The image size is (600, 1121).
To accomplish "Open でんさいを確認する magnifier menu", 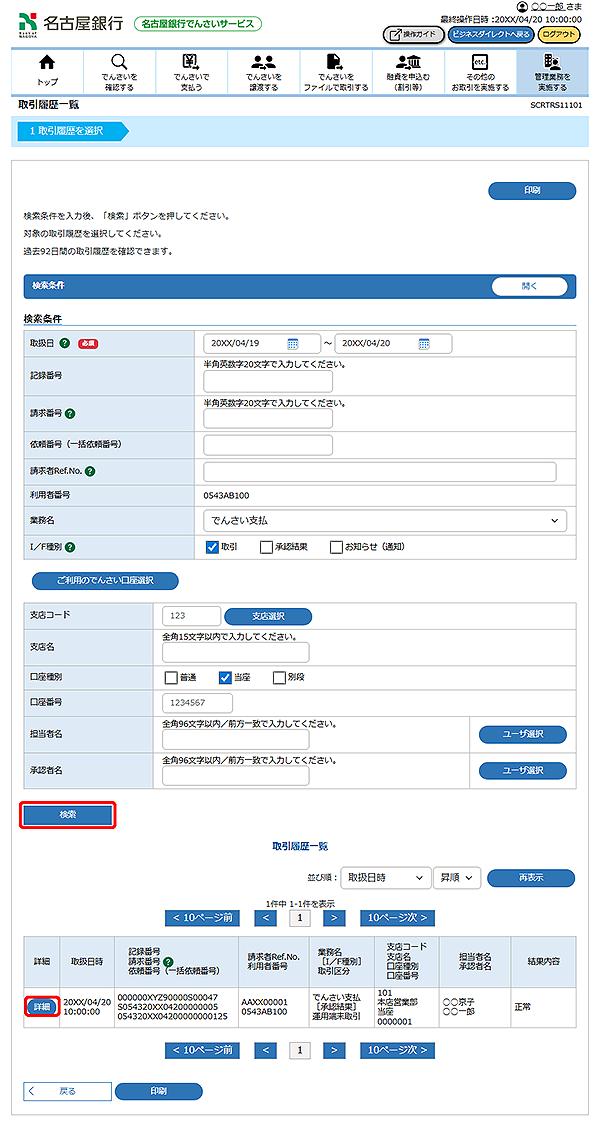I will [119, 72].
